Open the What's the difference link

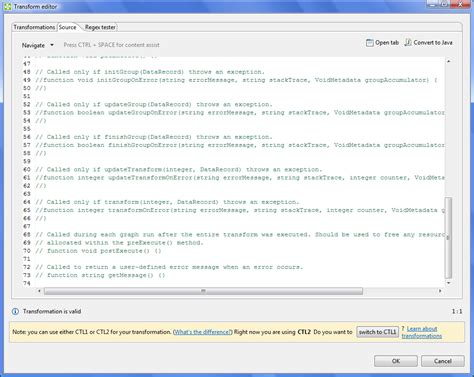tap(202, 332)
